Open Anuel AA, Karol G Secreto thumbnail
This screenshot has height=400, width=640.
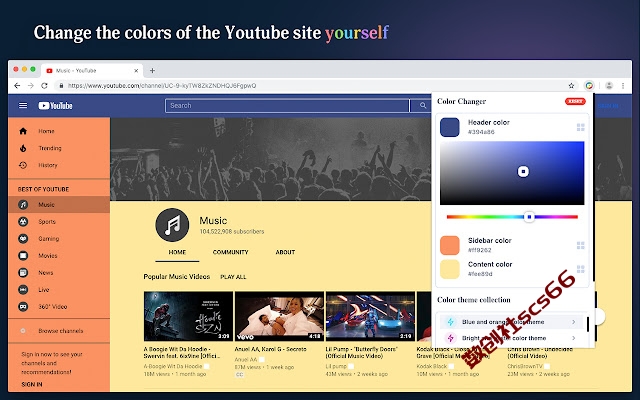(279, 316)
